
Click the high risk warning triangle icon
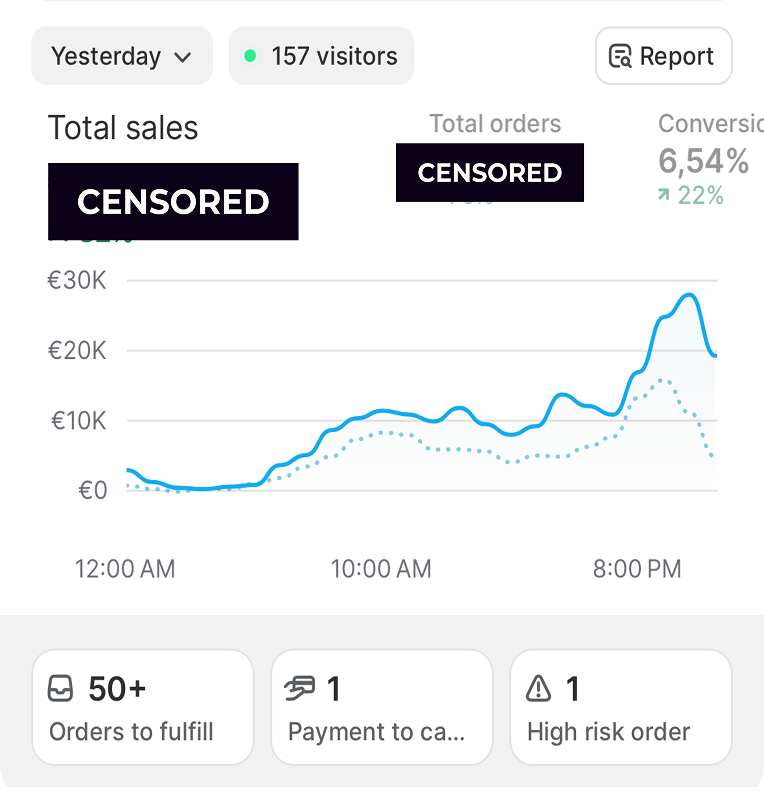[x=539, y=689]
